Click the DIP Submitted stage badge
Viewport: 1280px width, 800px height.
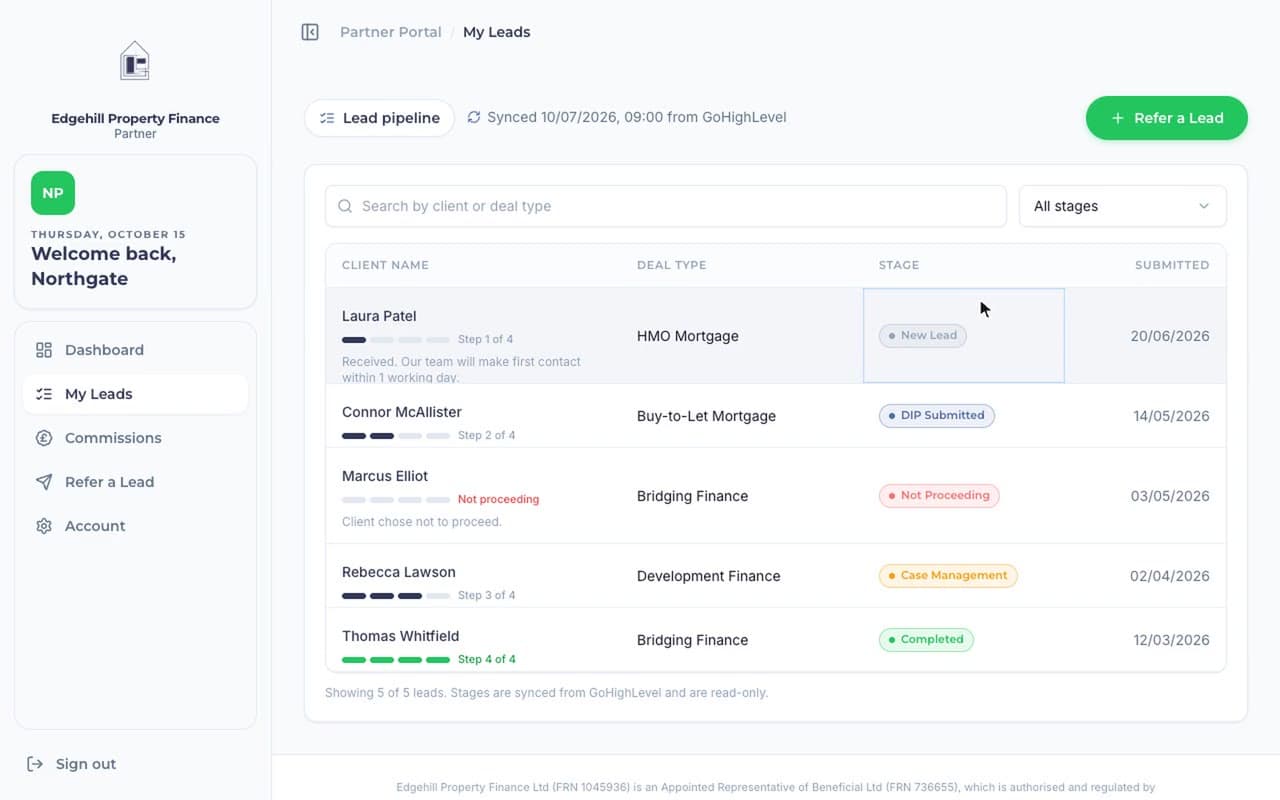point(936,416)
